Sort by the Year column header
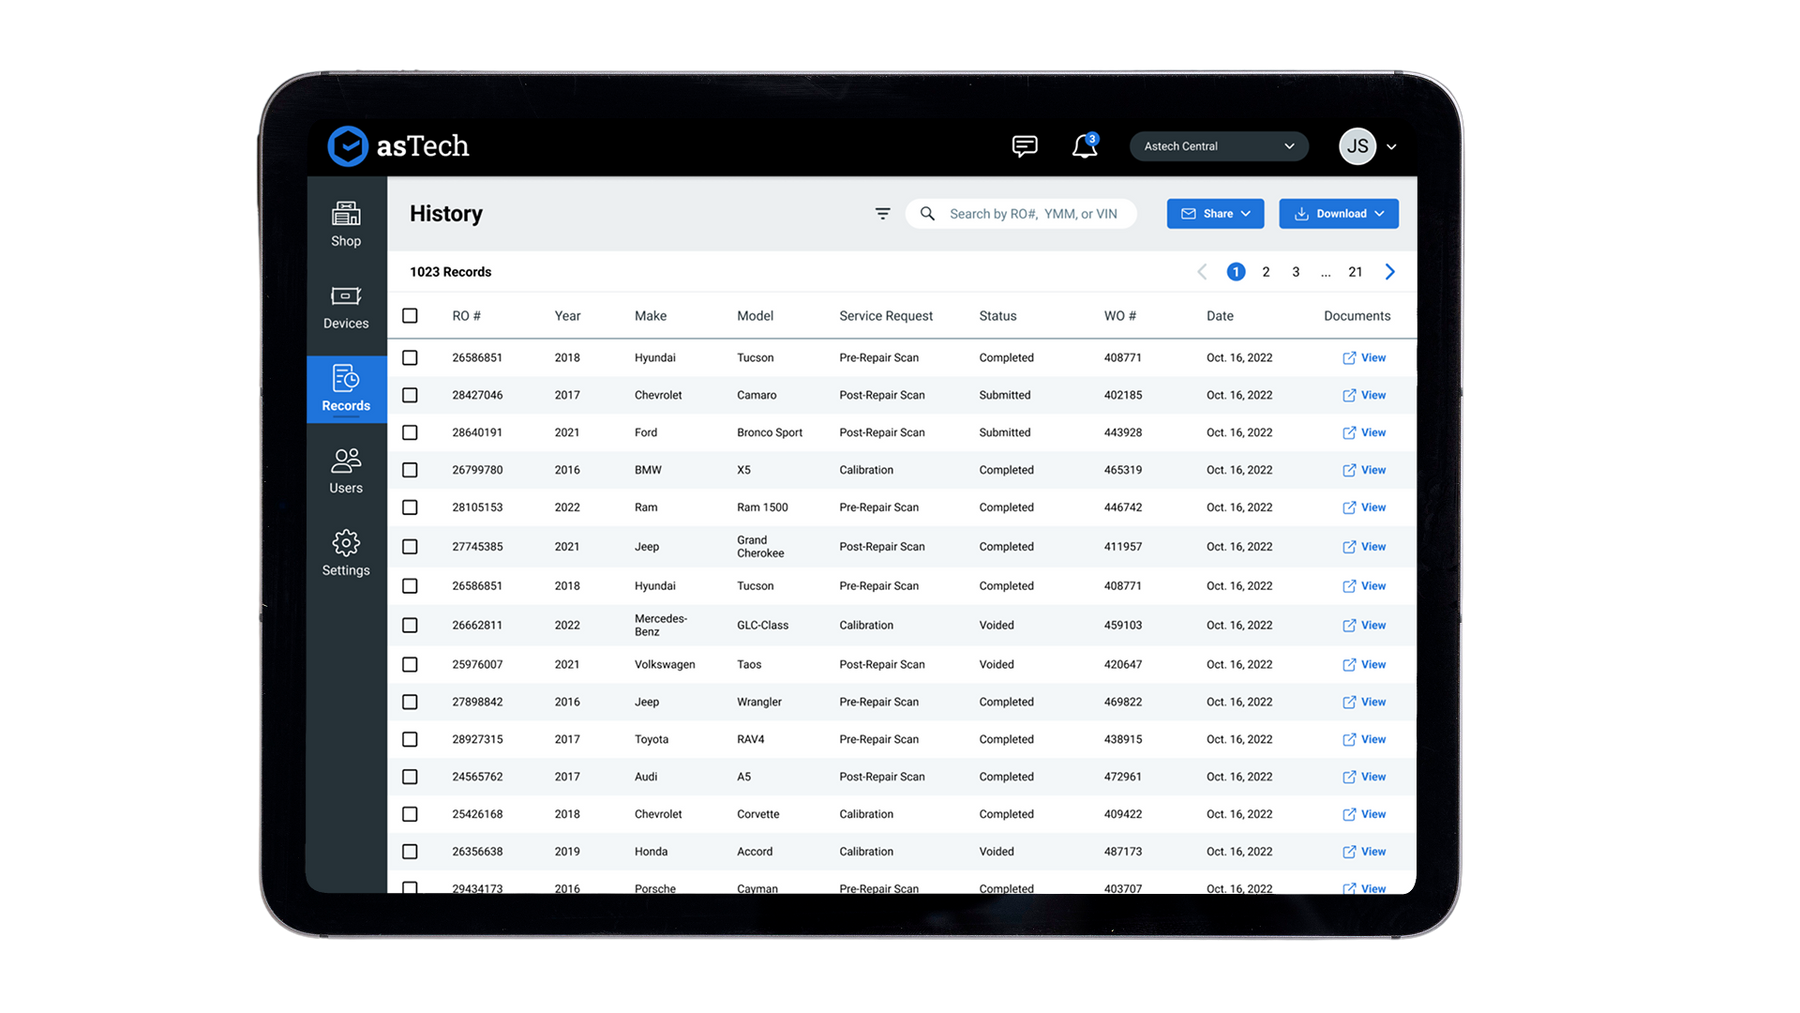The width and height of the screenshot is (1800, 1013). click(x=567, y=316)
